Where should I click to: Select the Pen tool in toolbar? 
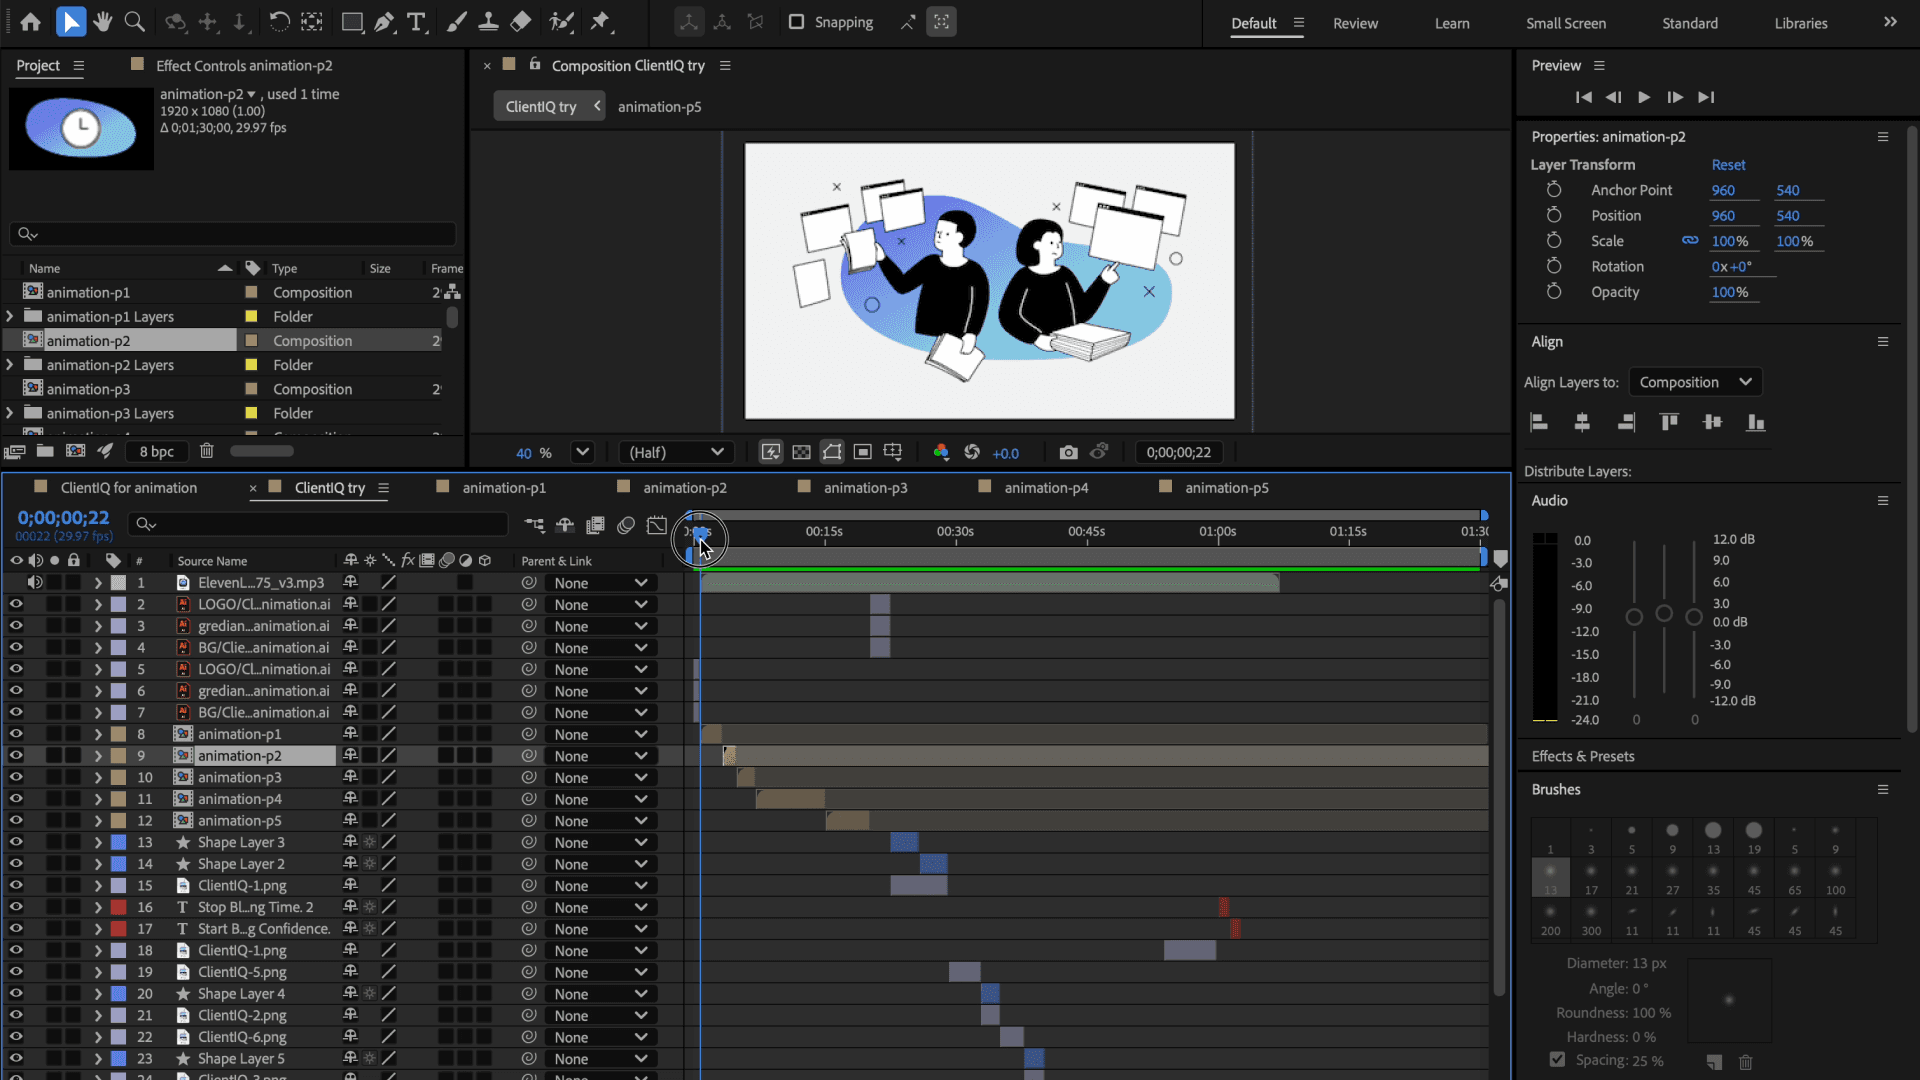click(x=384, y=22)
